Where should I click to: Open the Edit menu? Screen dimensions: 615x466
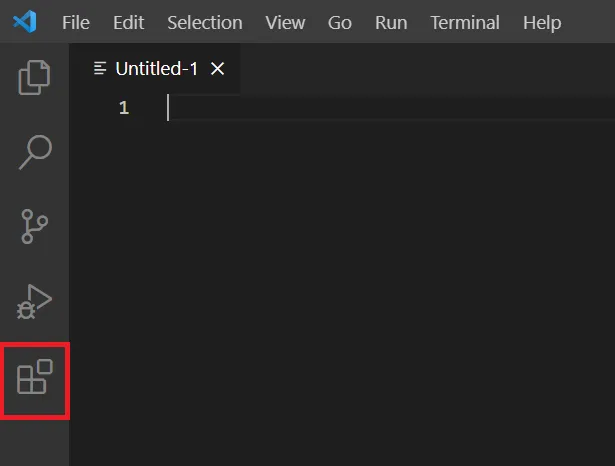tap(128, 22)
